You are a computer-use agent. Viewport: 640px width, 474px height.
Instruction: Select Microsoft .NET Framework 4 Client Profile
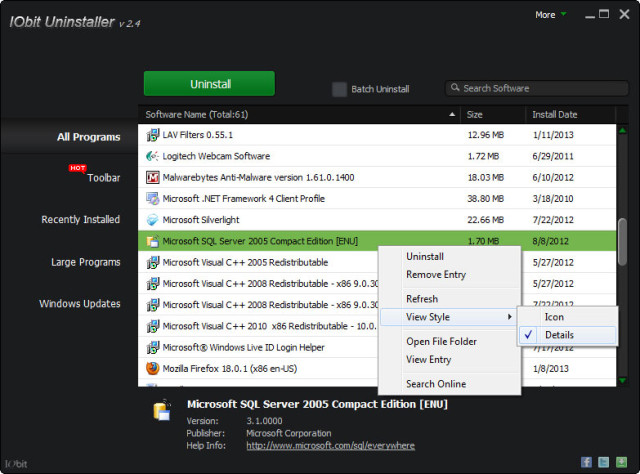[x=377, y=199]
